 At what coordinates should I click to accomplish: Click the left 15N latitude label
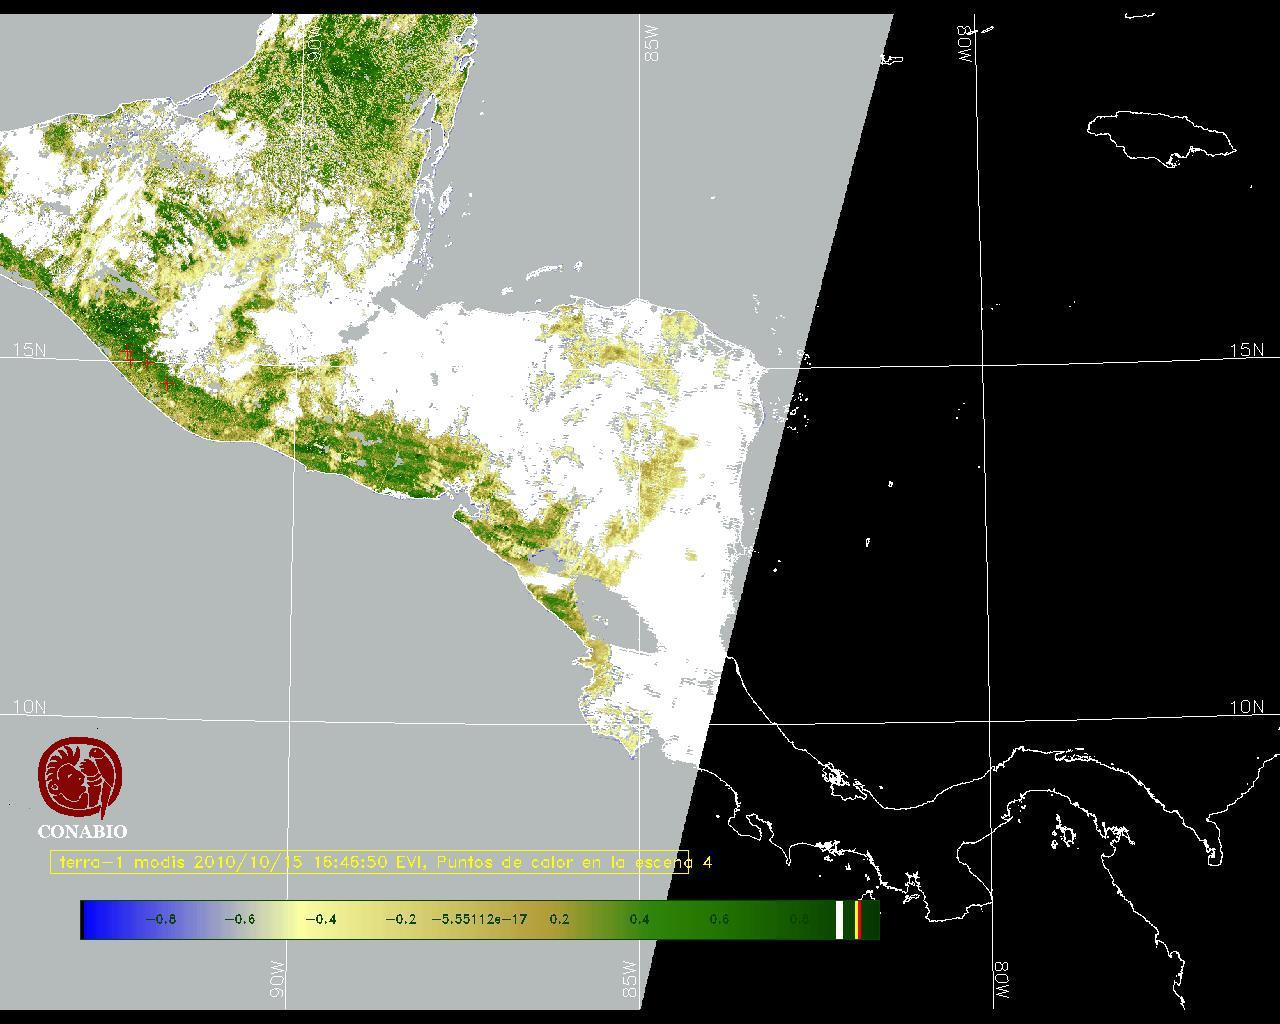pyautogui.click(x=29, y=350)
